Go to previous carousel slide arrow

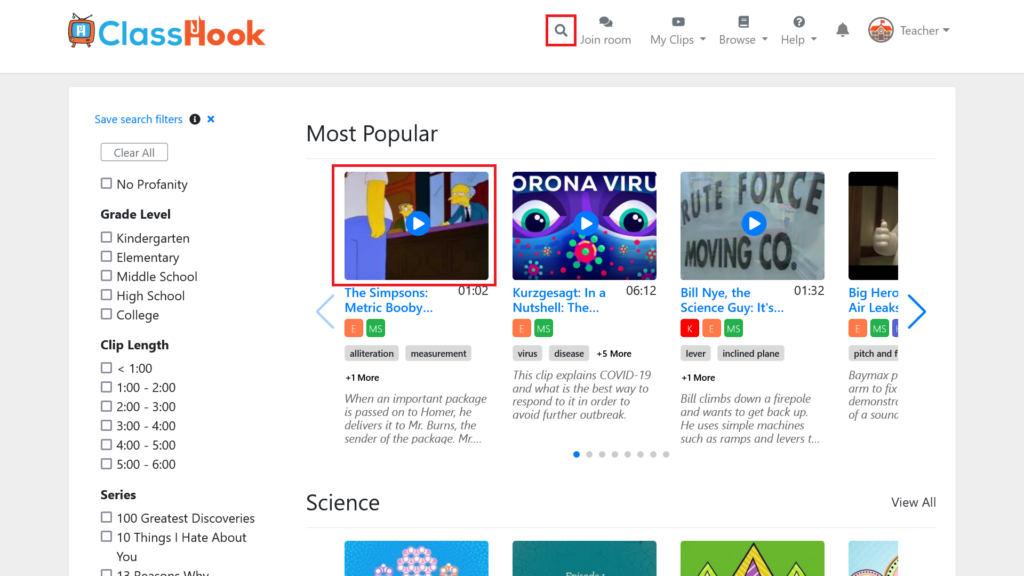[325, 311]
